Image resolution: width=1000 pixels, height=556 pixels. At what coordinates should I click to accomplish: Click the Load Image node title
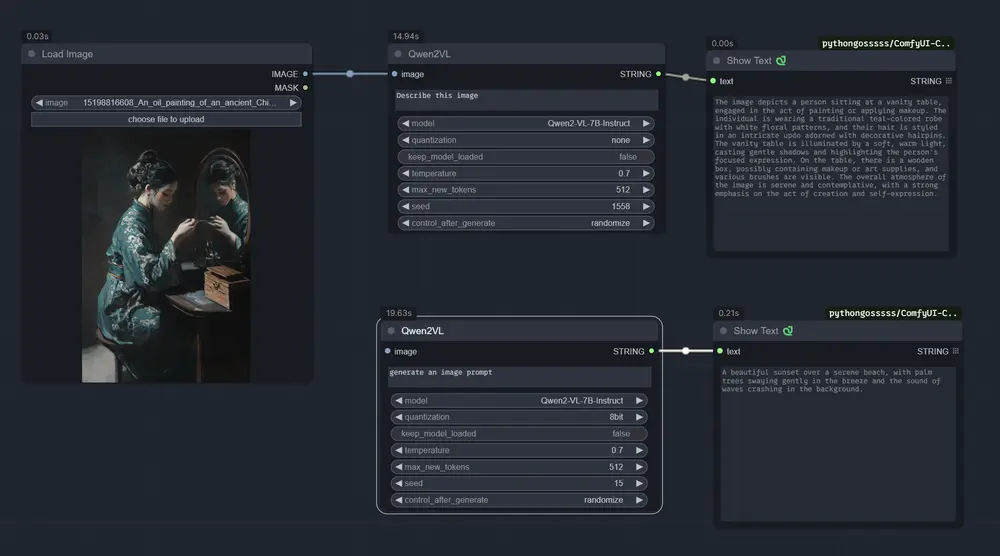coord(67,54)
